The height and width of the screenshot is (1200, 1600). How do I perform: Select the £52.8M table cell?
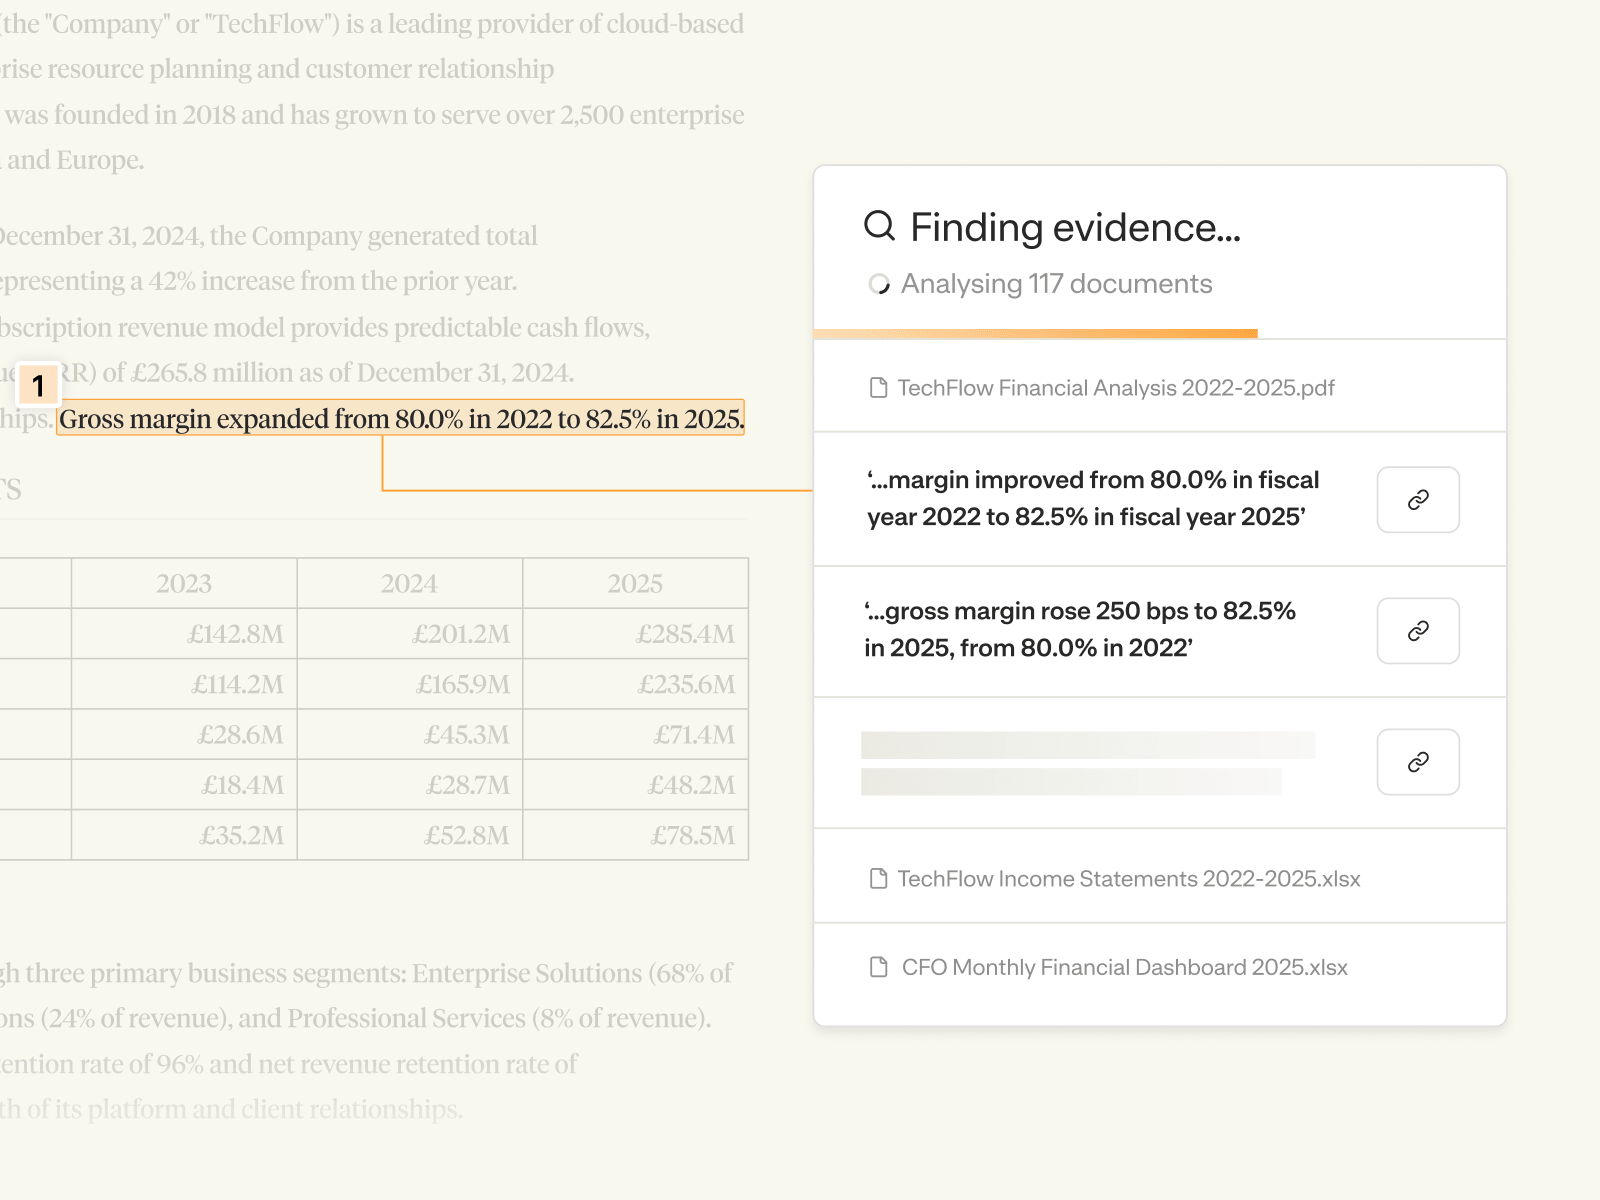(x=410, y=835)
